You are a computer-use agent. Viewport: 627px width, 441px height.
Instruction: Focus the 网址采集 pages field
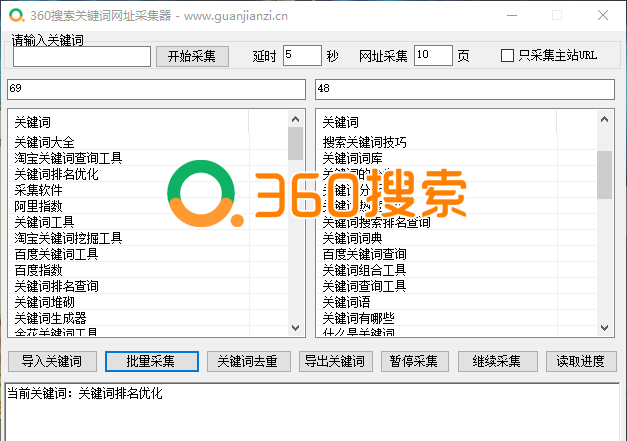433,55
